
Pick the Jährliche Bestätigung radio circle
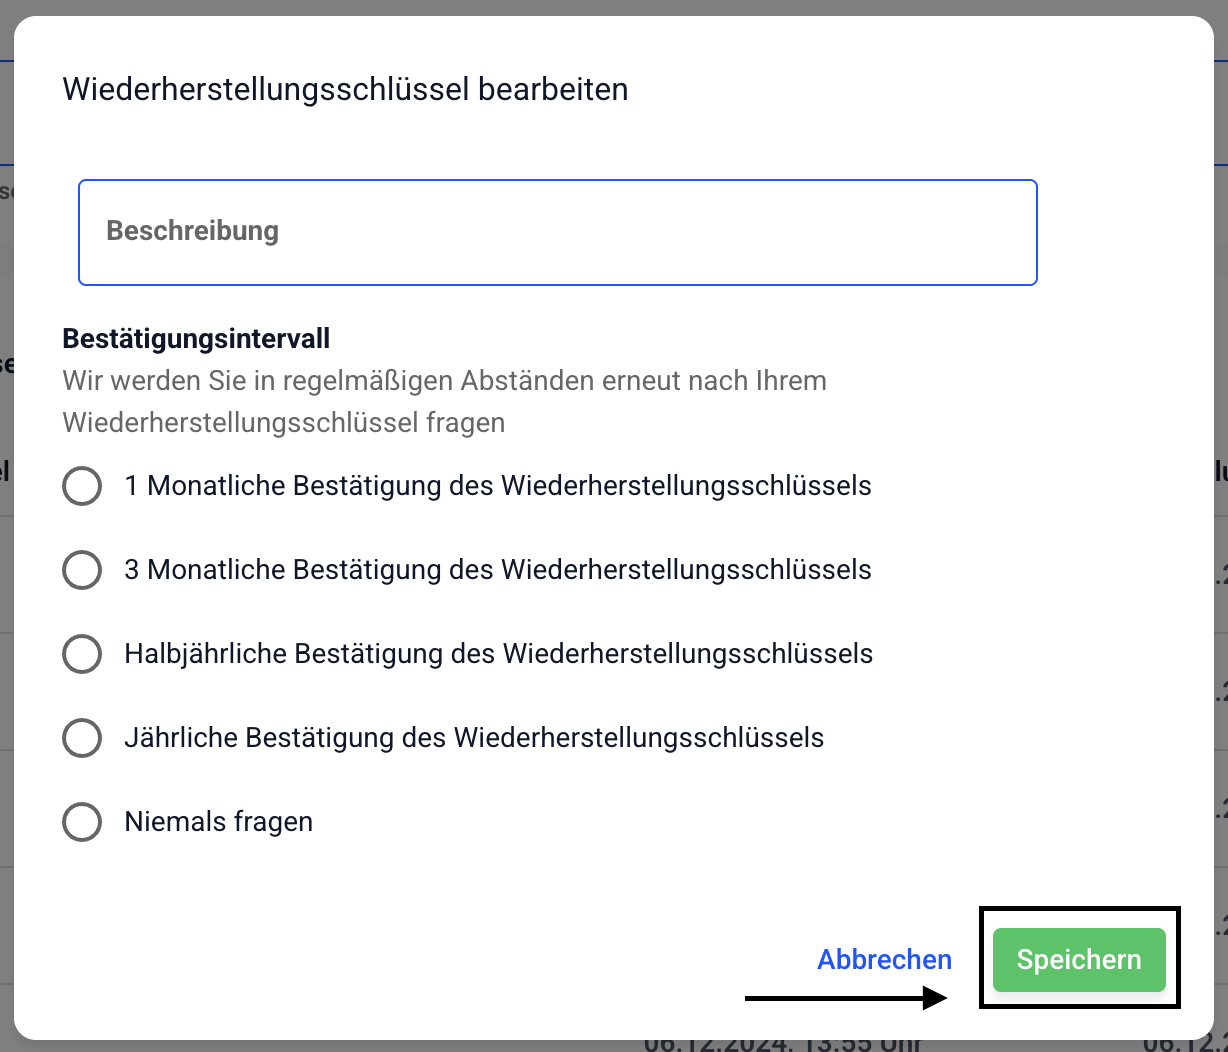point(82,739)
